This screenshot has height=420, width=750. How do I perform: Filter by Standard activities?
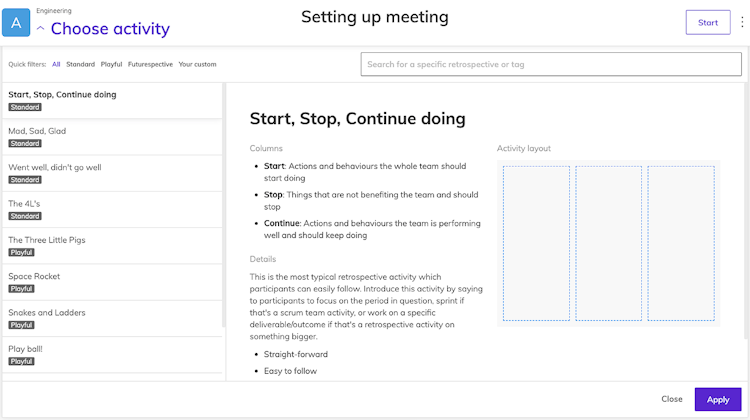coord(81,65)
